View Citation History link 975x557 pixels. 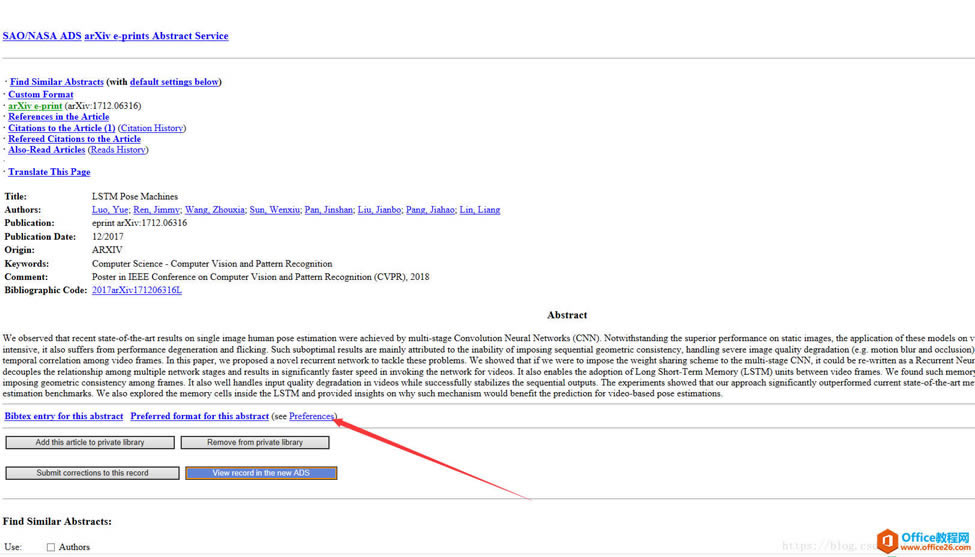pos(152,128)
